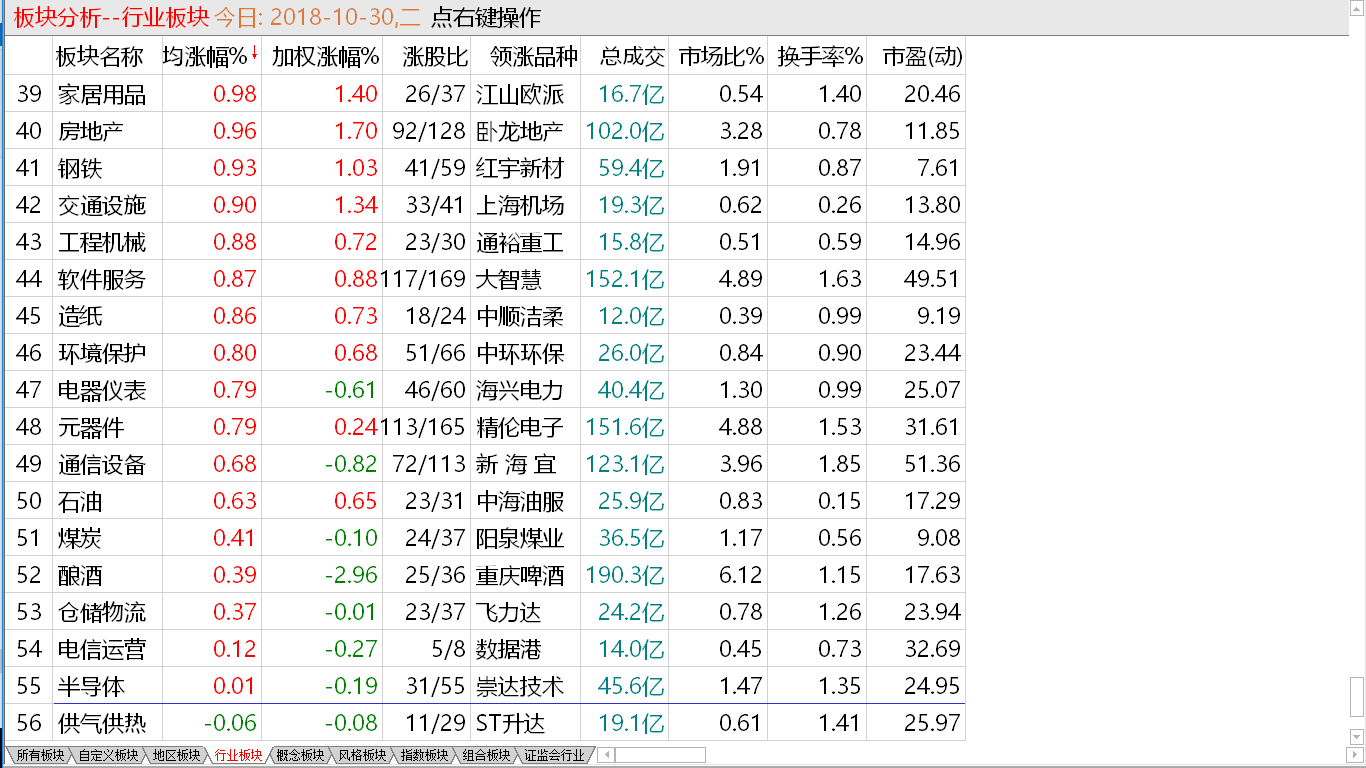Click leading stock 精伦电子
The image size is (1366, 768).
tap(520, 427)
